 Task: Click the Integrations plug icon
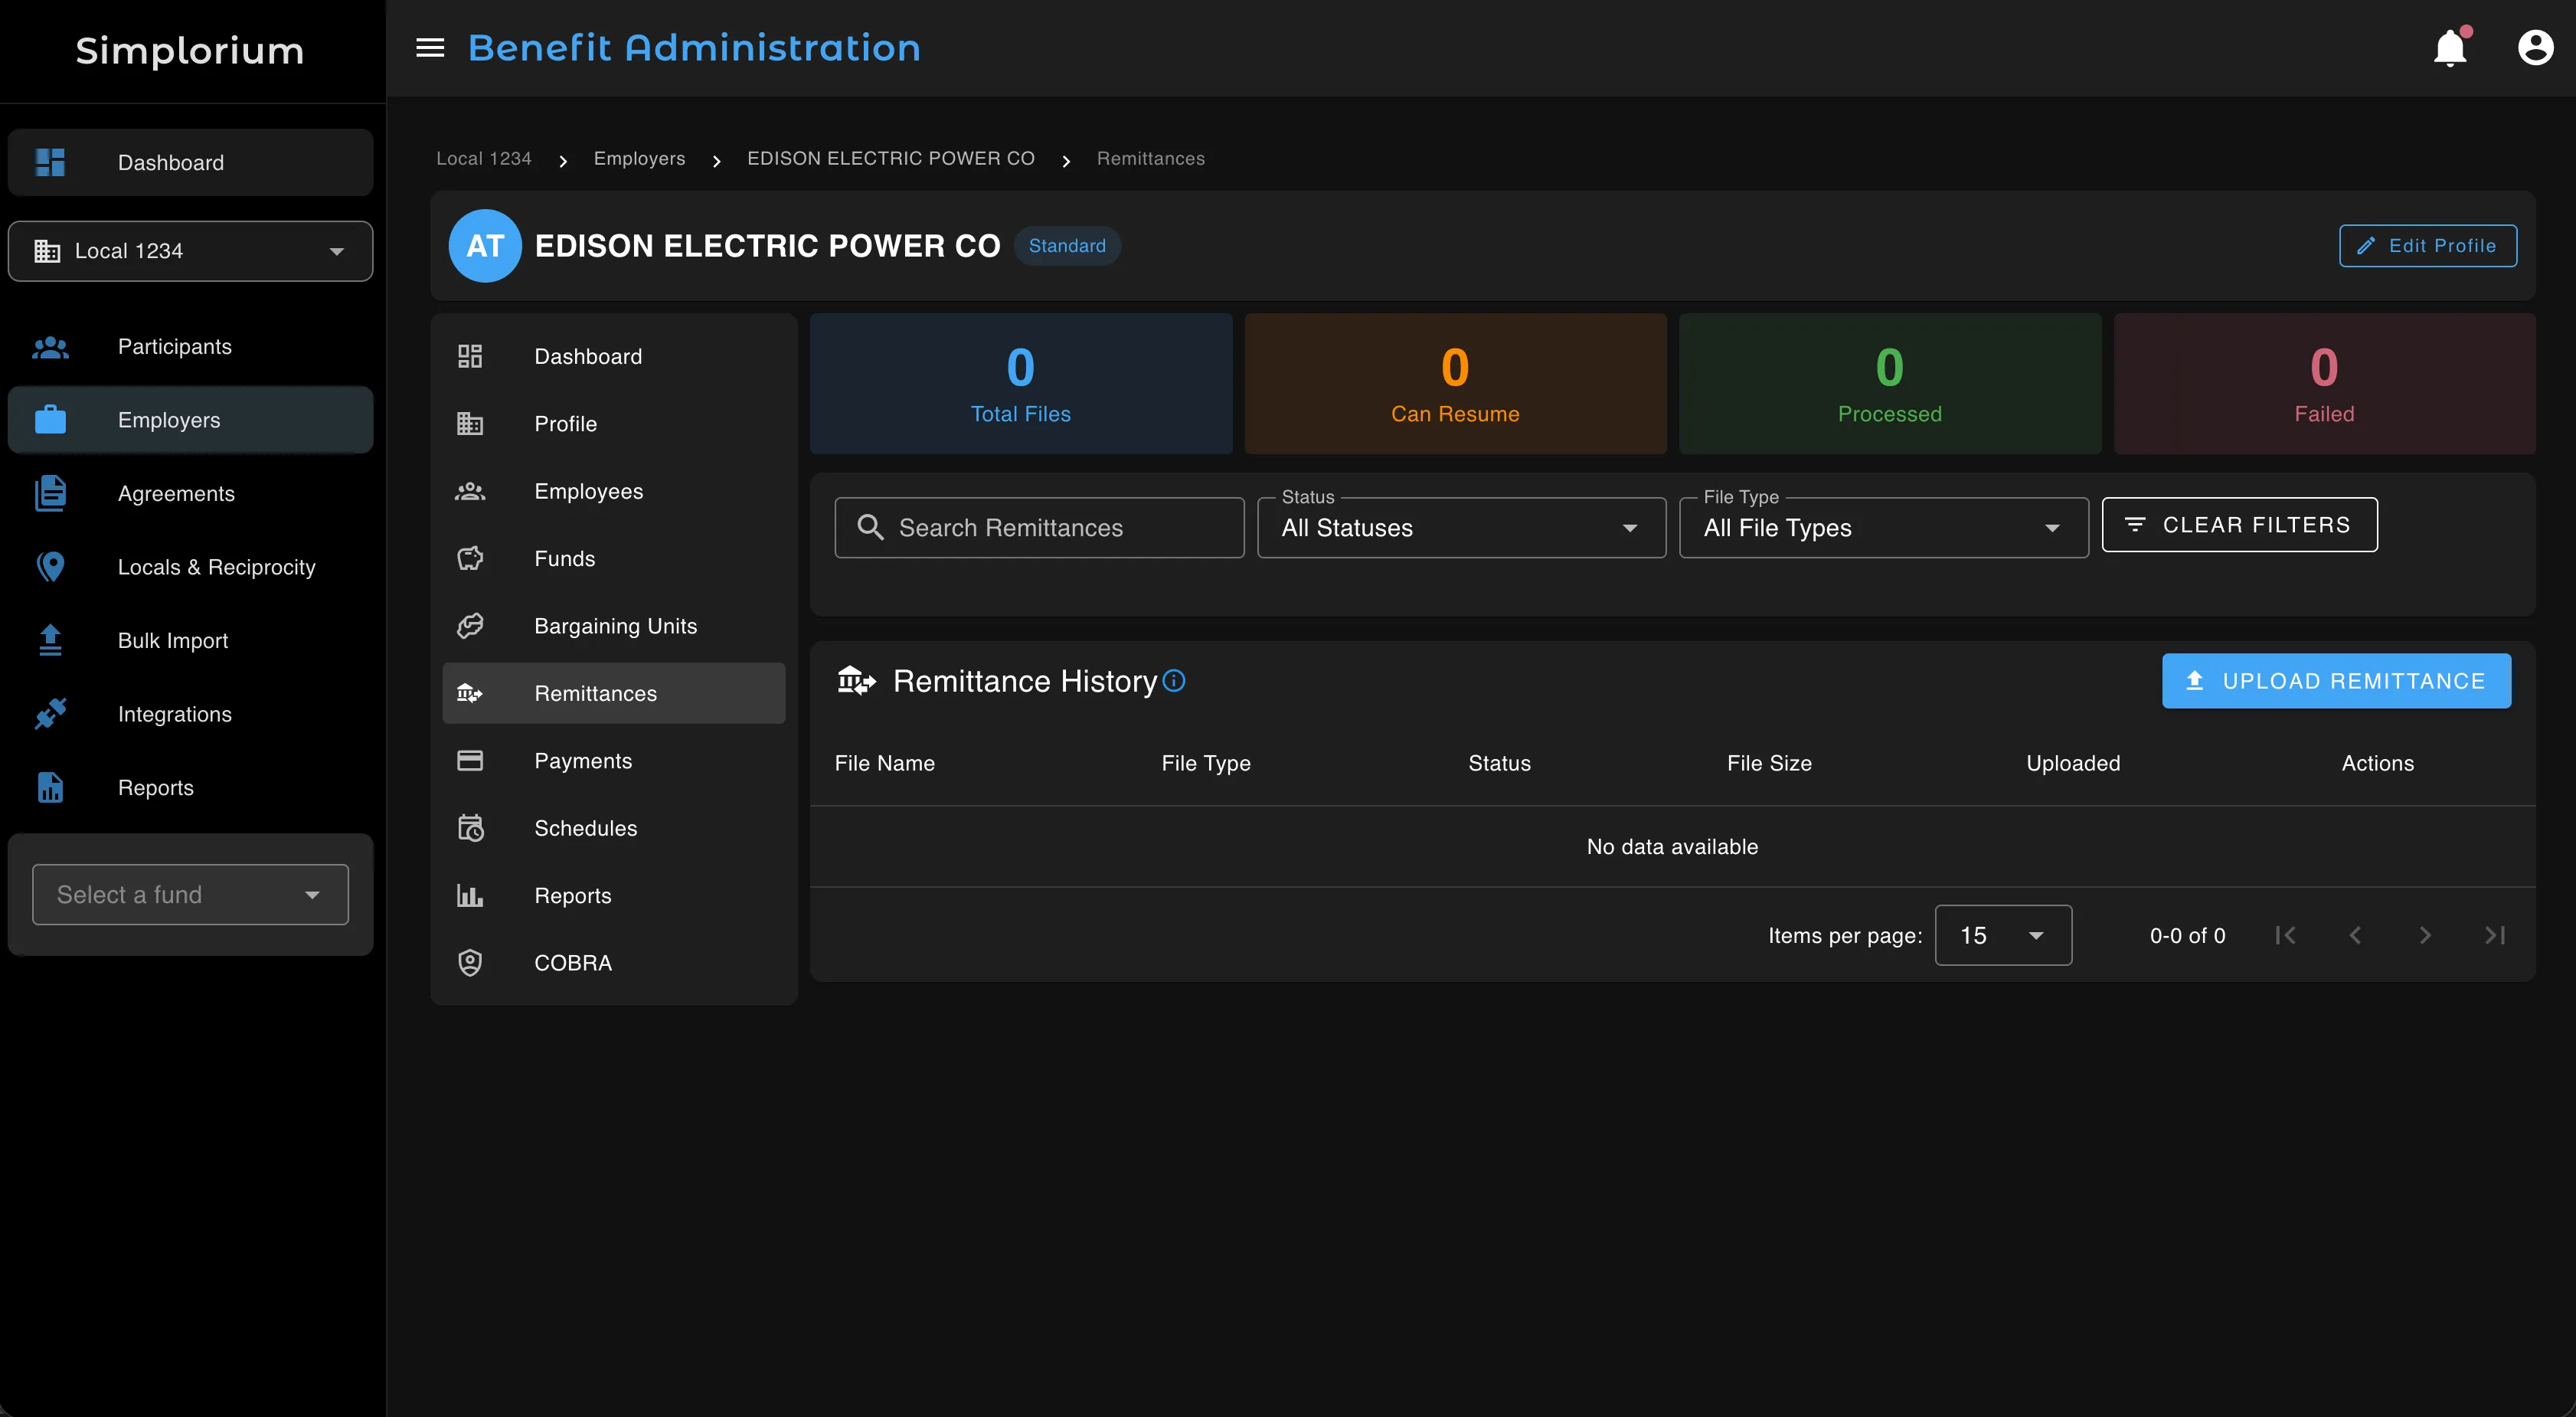coord(50,713)
